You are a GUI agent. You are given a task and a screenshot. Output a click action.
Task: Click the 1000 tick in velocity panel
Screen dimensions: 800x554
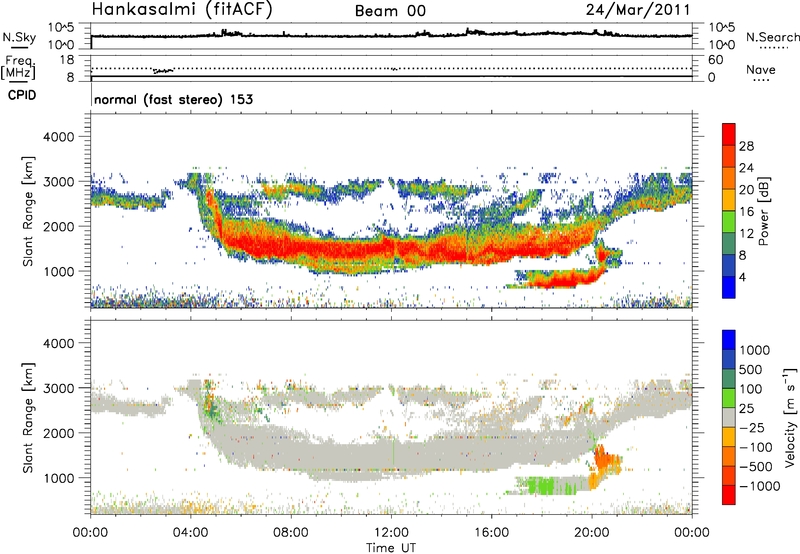coord(58,478)
